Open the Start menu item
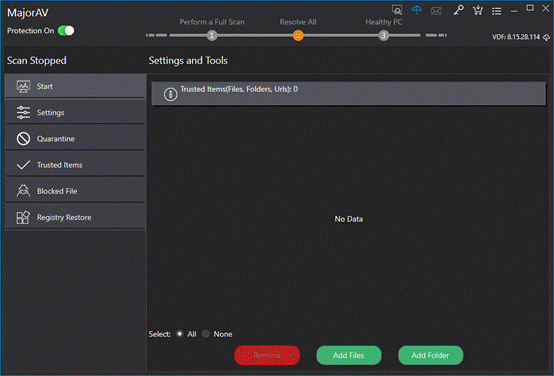Image resolution: width=554 pixels, height=376 pixels. [x=75, y=86]
